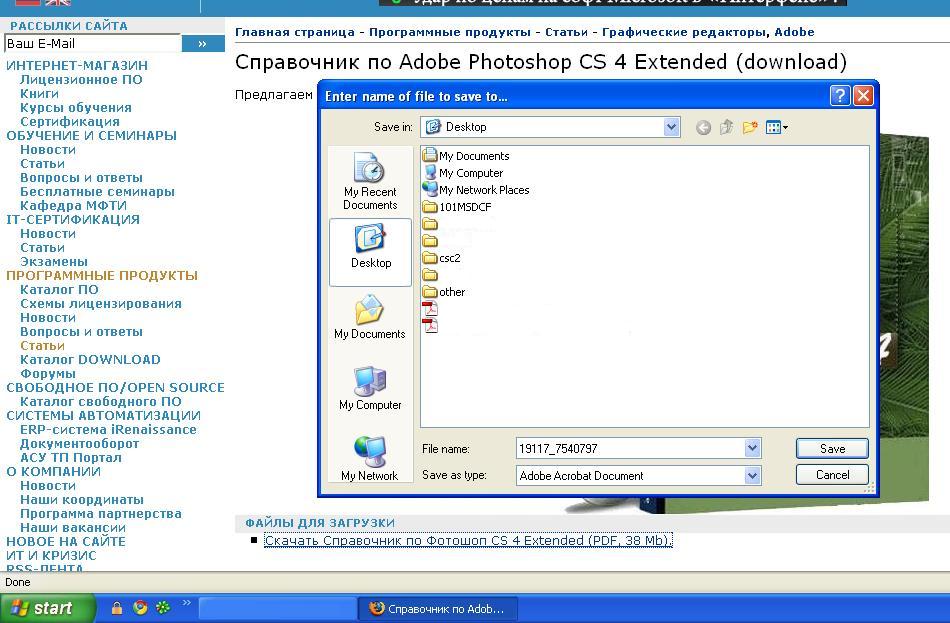
Task: Open the dialog Help question mark button
Action: [840, 96]
